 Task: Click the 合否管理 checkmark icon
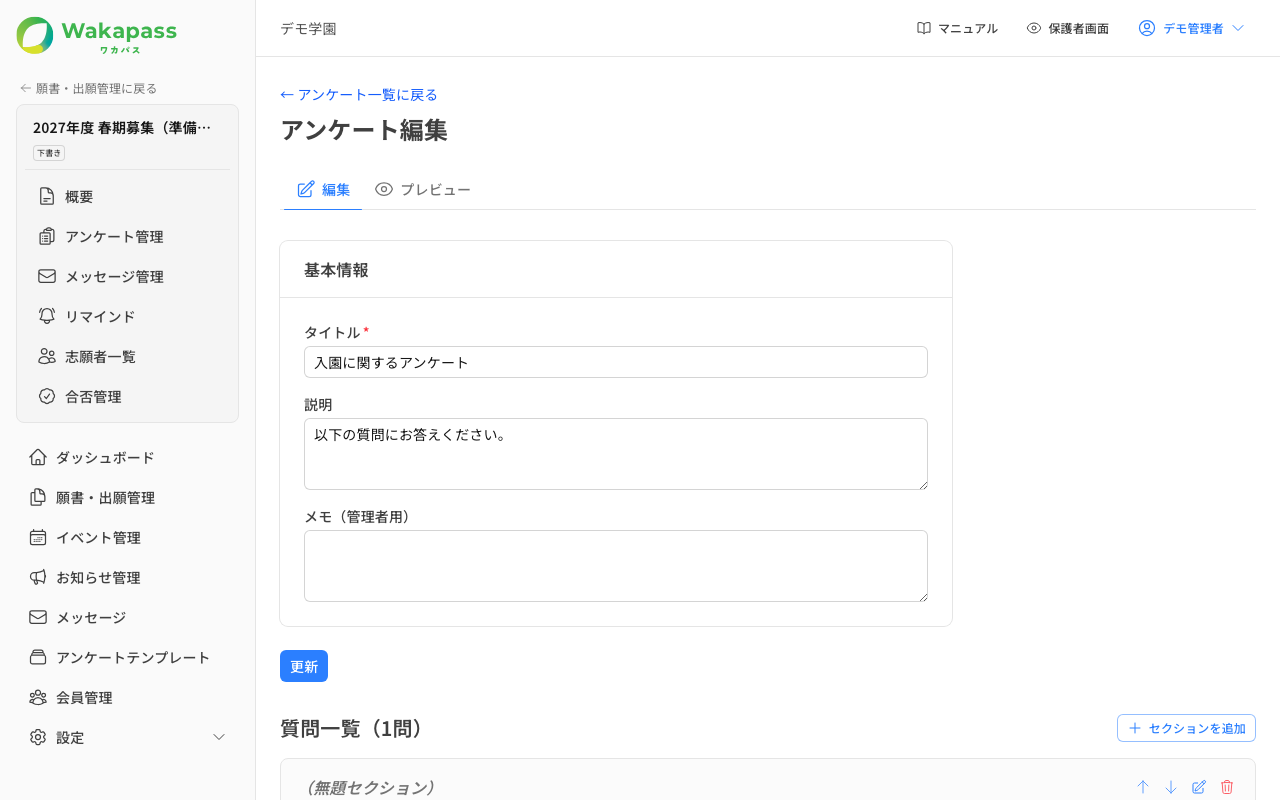[47, 396]
